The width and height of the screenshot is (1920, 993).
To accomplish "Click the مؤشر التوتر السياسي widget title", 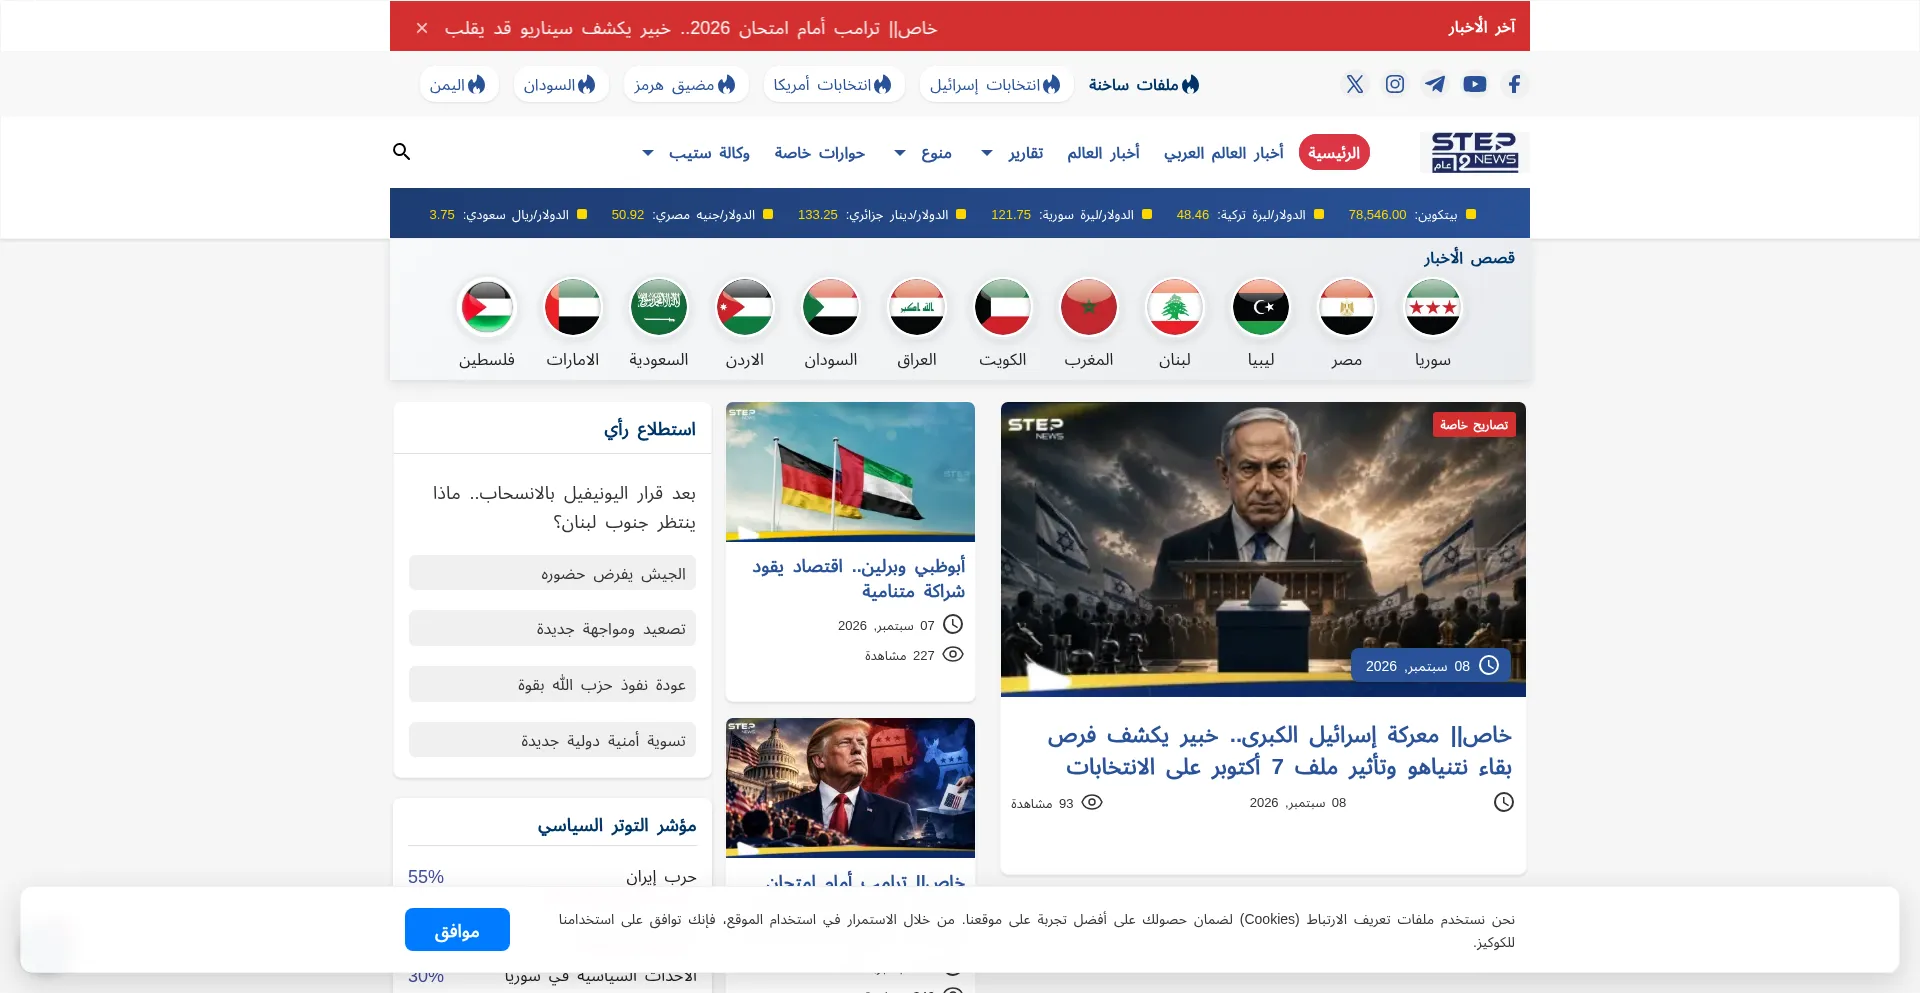I will [x=617, y=825].
